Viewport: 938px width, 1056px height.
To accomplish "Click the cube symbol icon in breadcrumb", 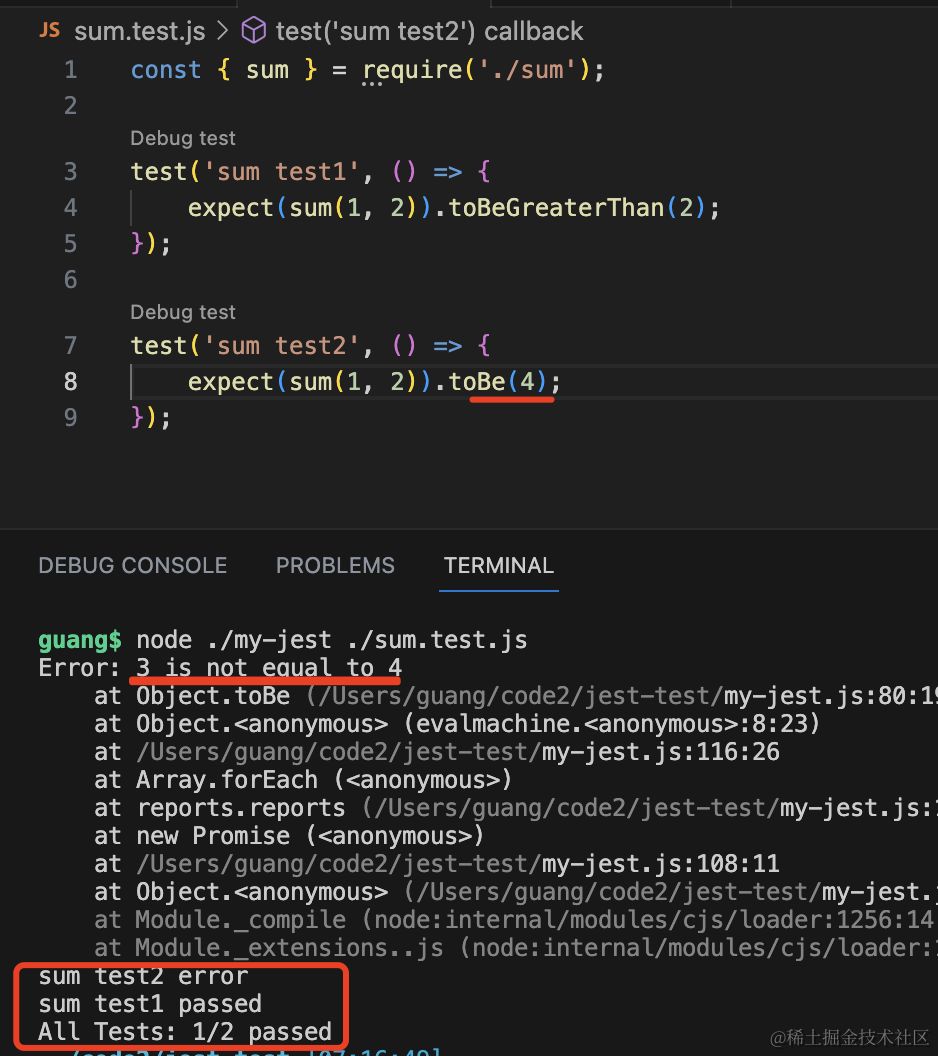I will [254, 31].
